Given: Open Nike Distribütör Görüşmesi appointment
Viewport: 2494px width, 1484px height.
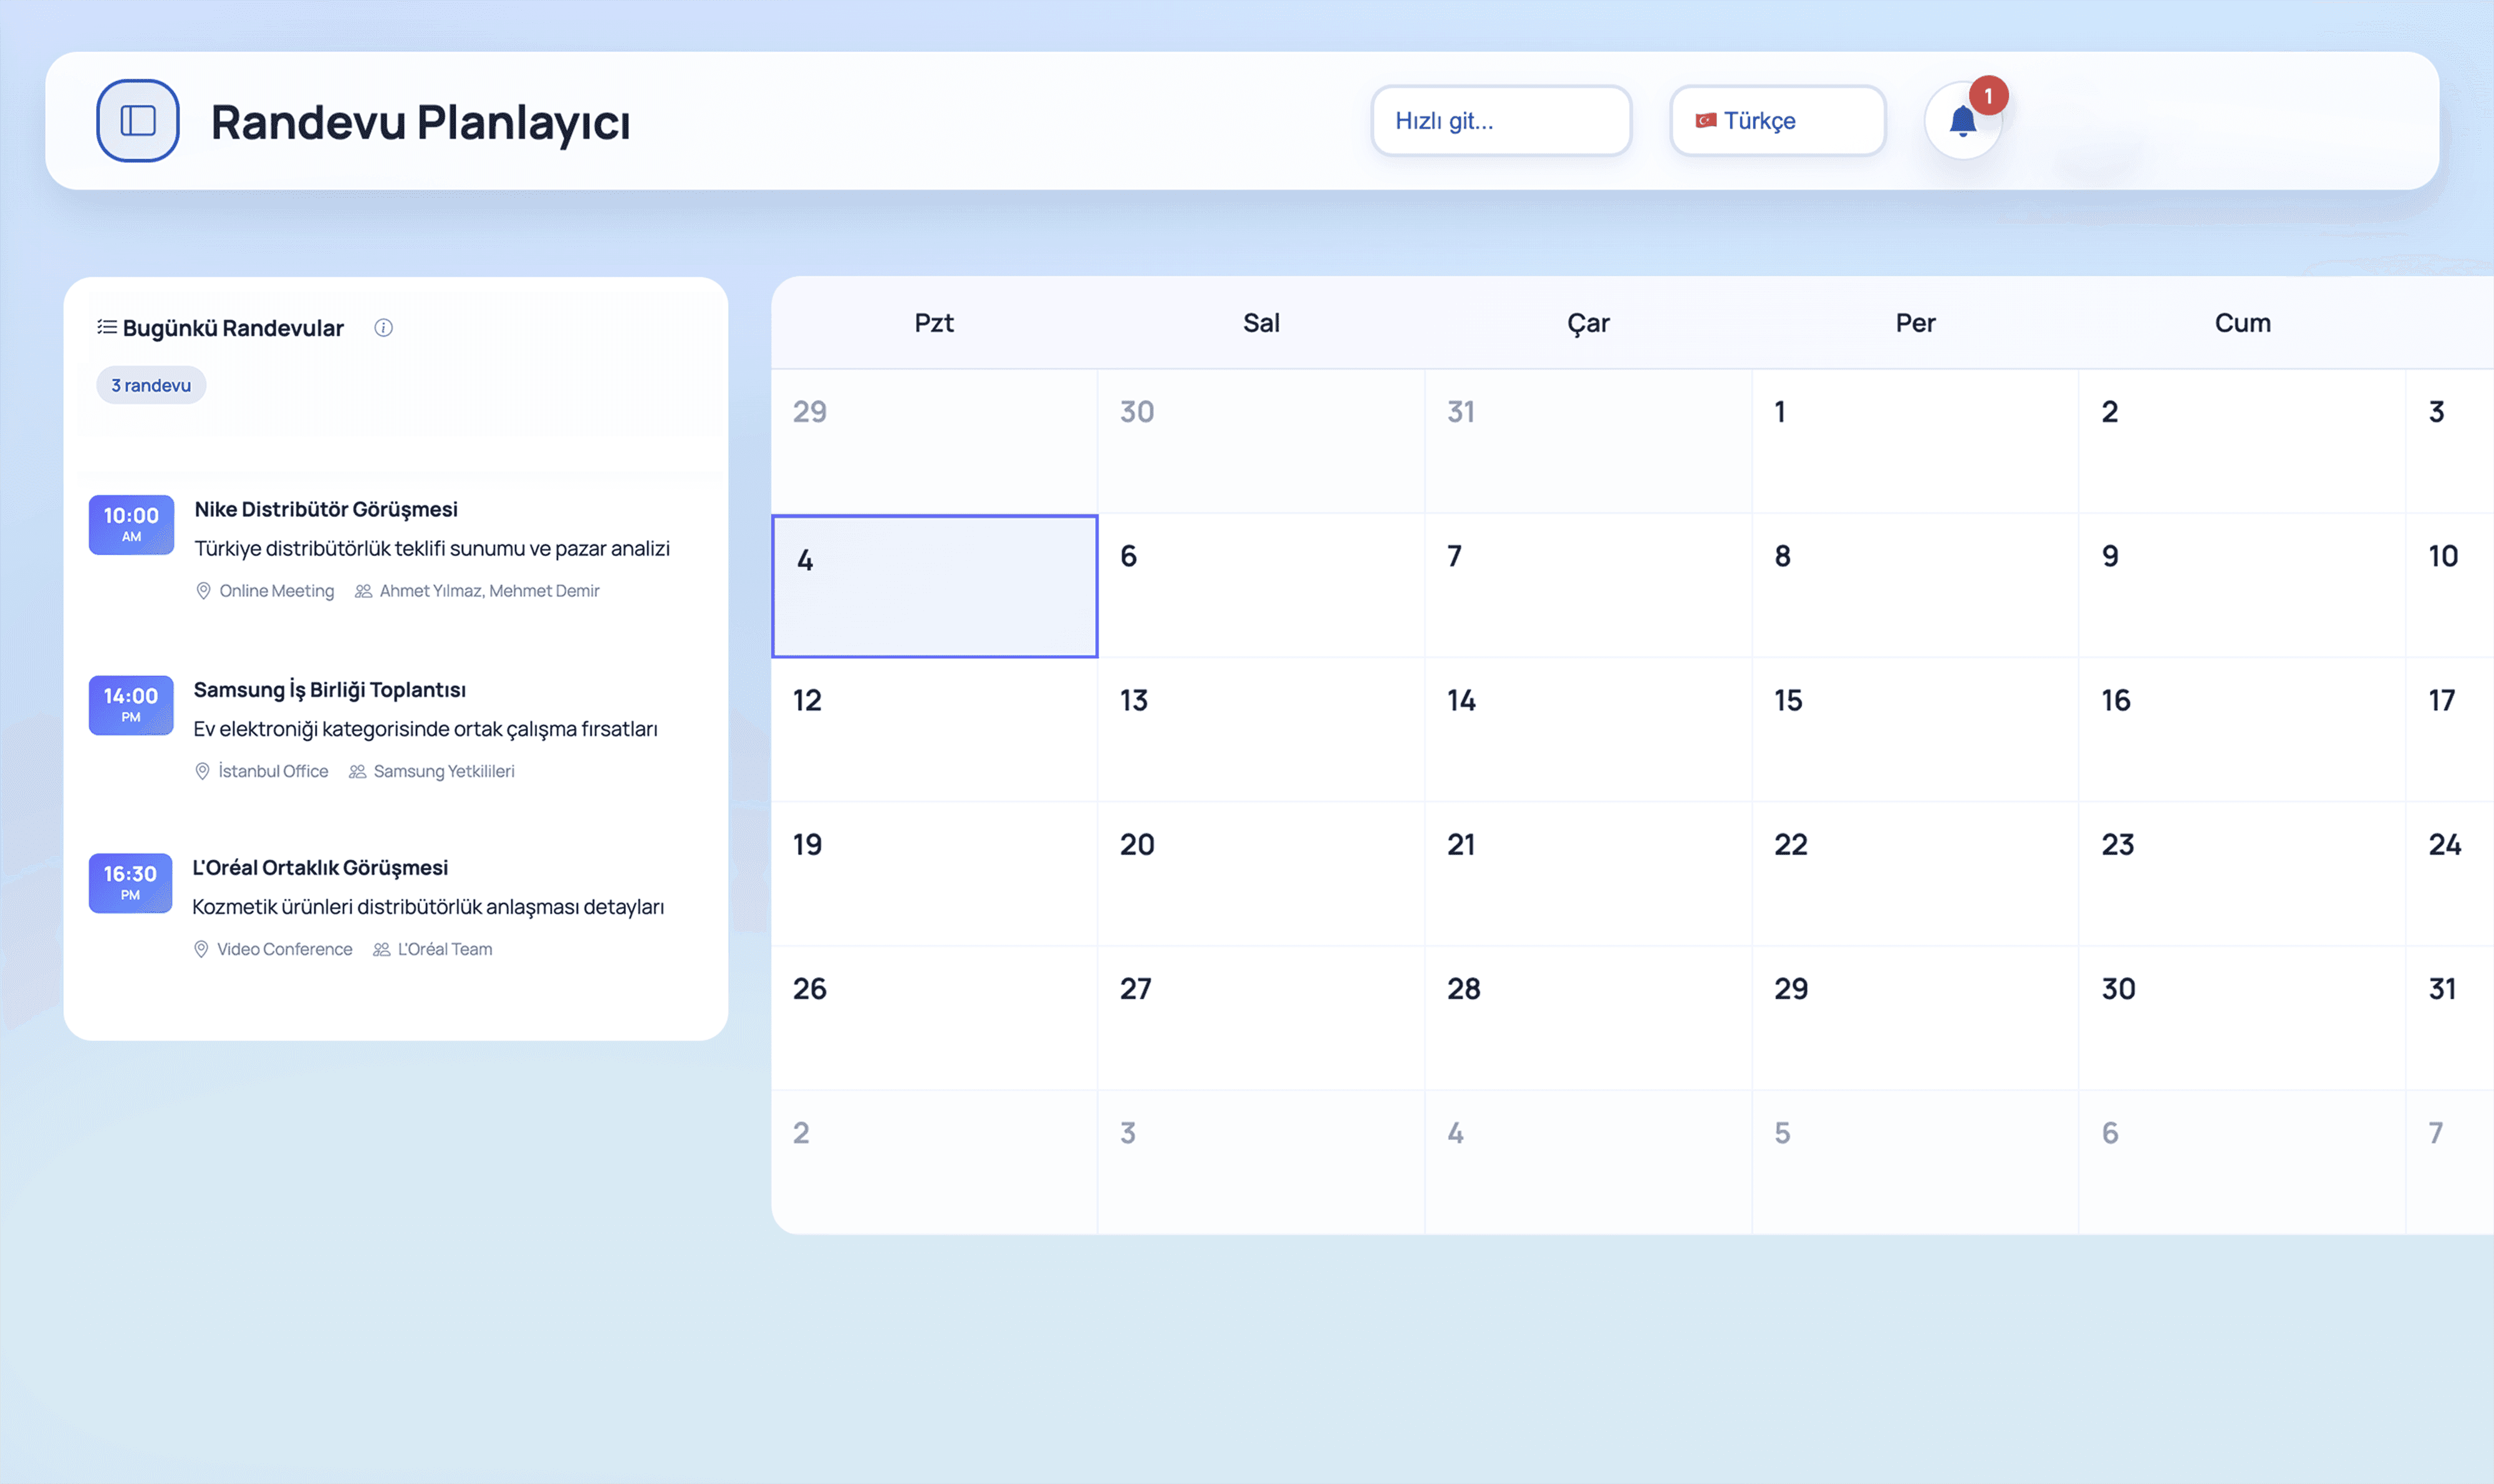Looking at the screenshot, I should 326,509.
